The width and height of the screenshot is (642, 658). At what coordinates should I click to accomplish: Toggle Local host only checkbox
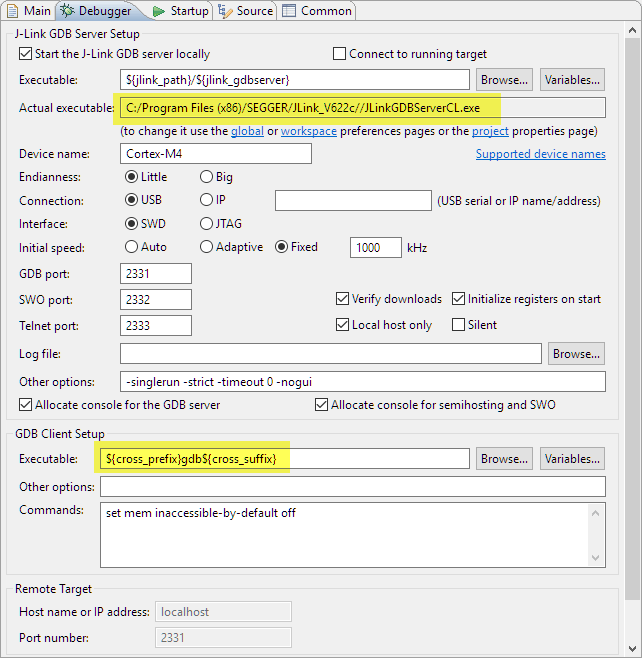pyautogui.click(x=342, y=325)
